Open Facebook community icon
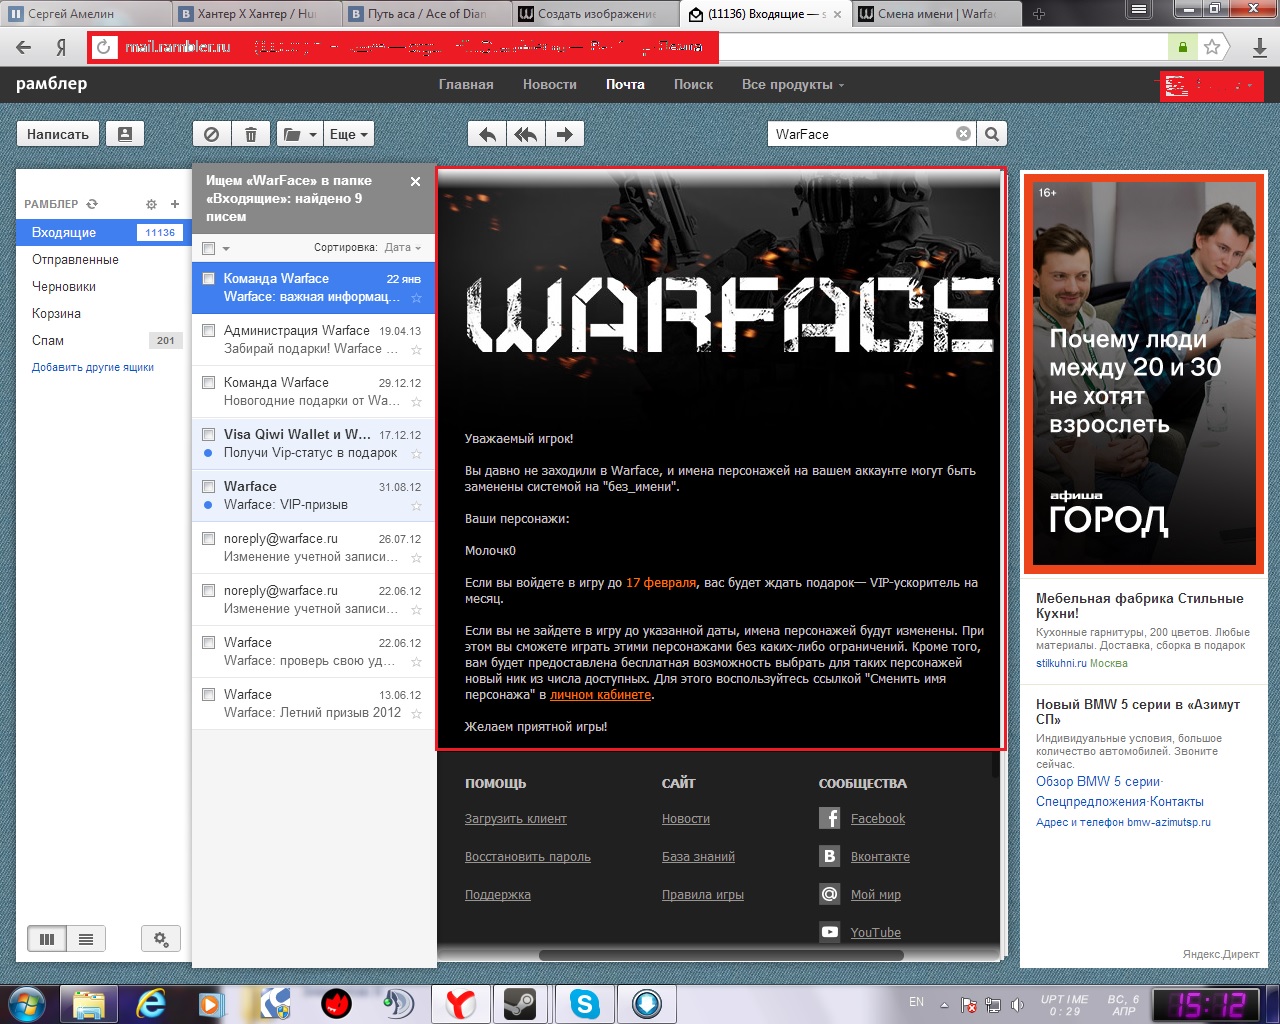The width and height of the screenshot is (1280, 1024). click(830, 818)
